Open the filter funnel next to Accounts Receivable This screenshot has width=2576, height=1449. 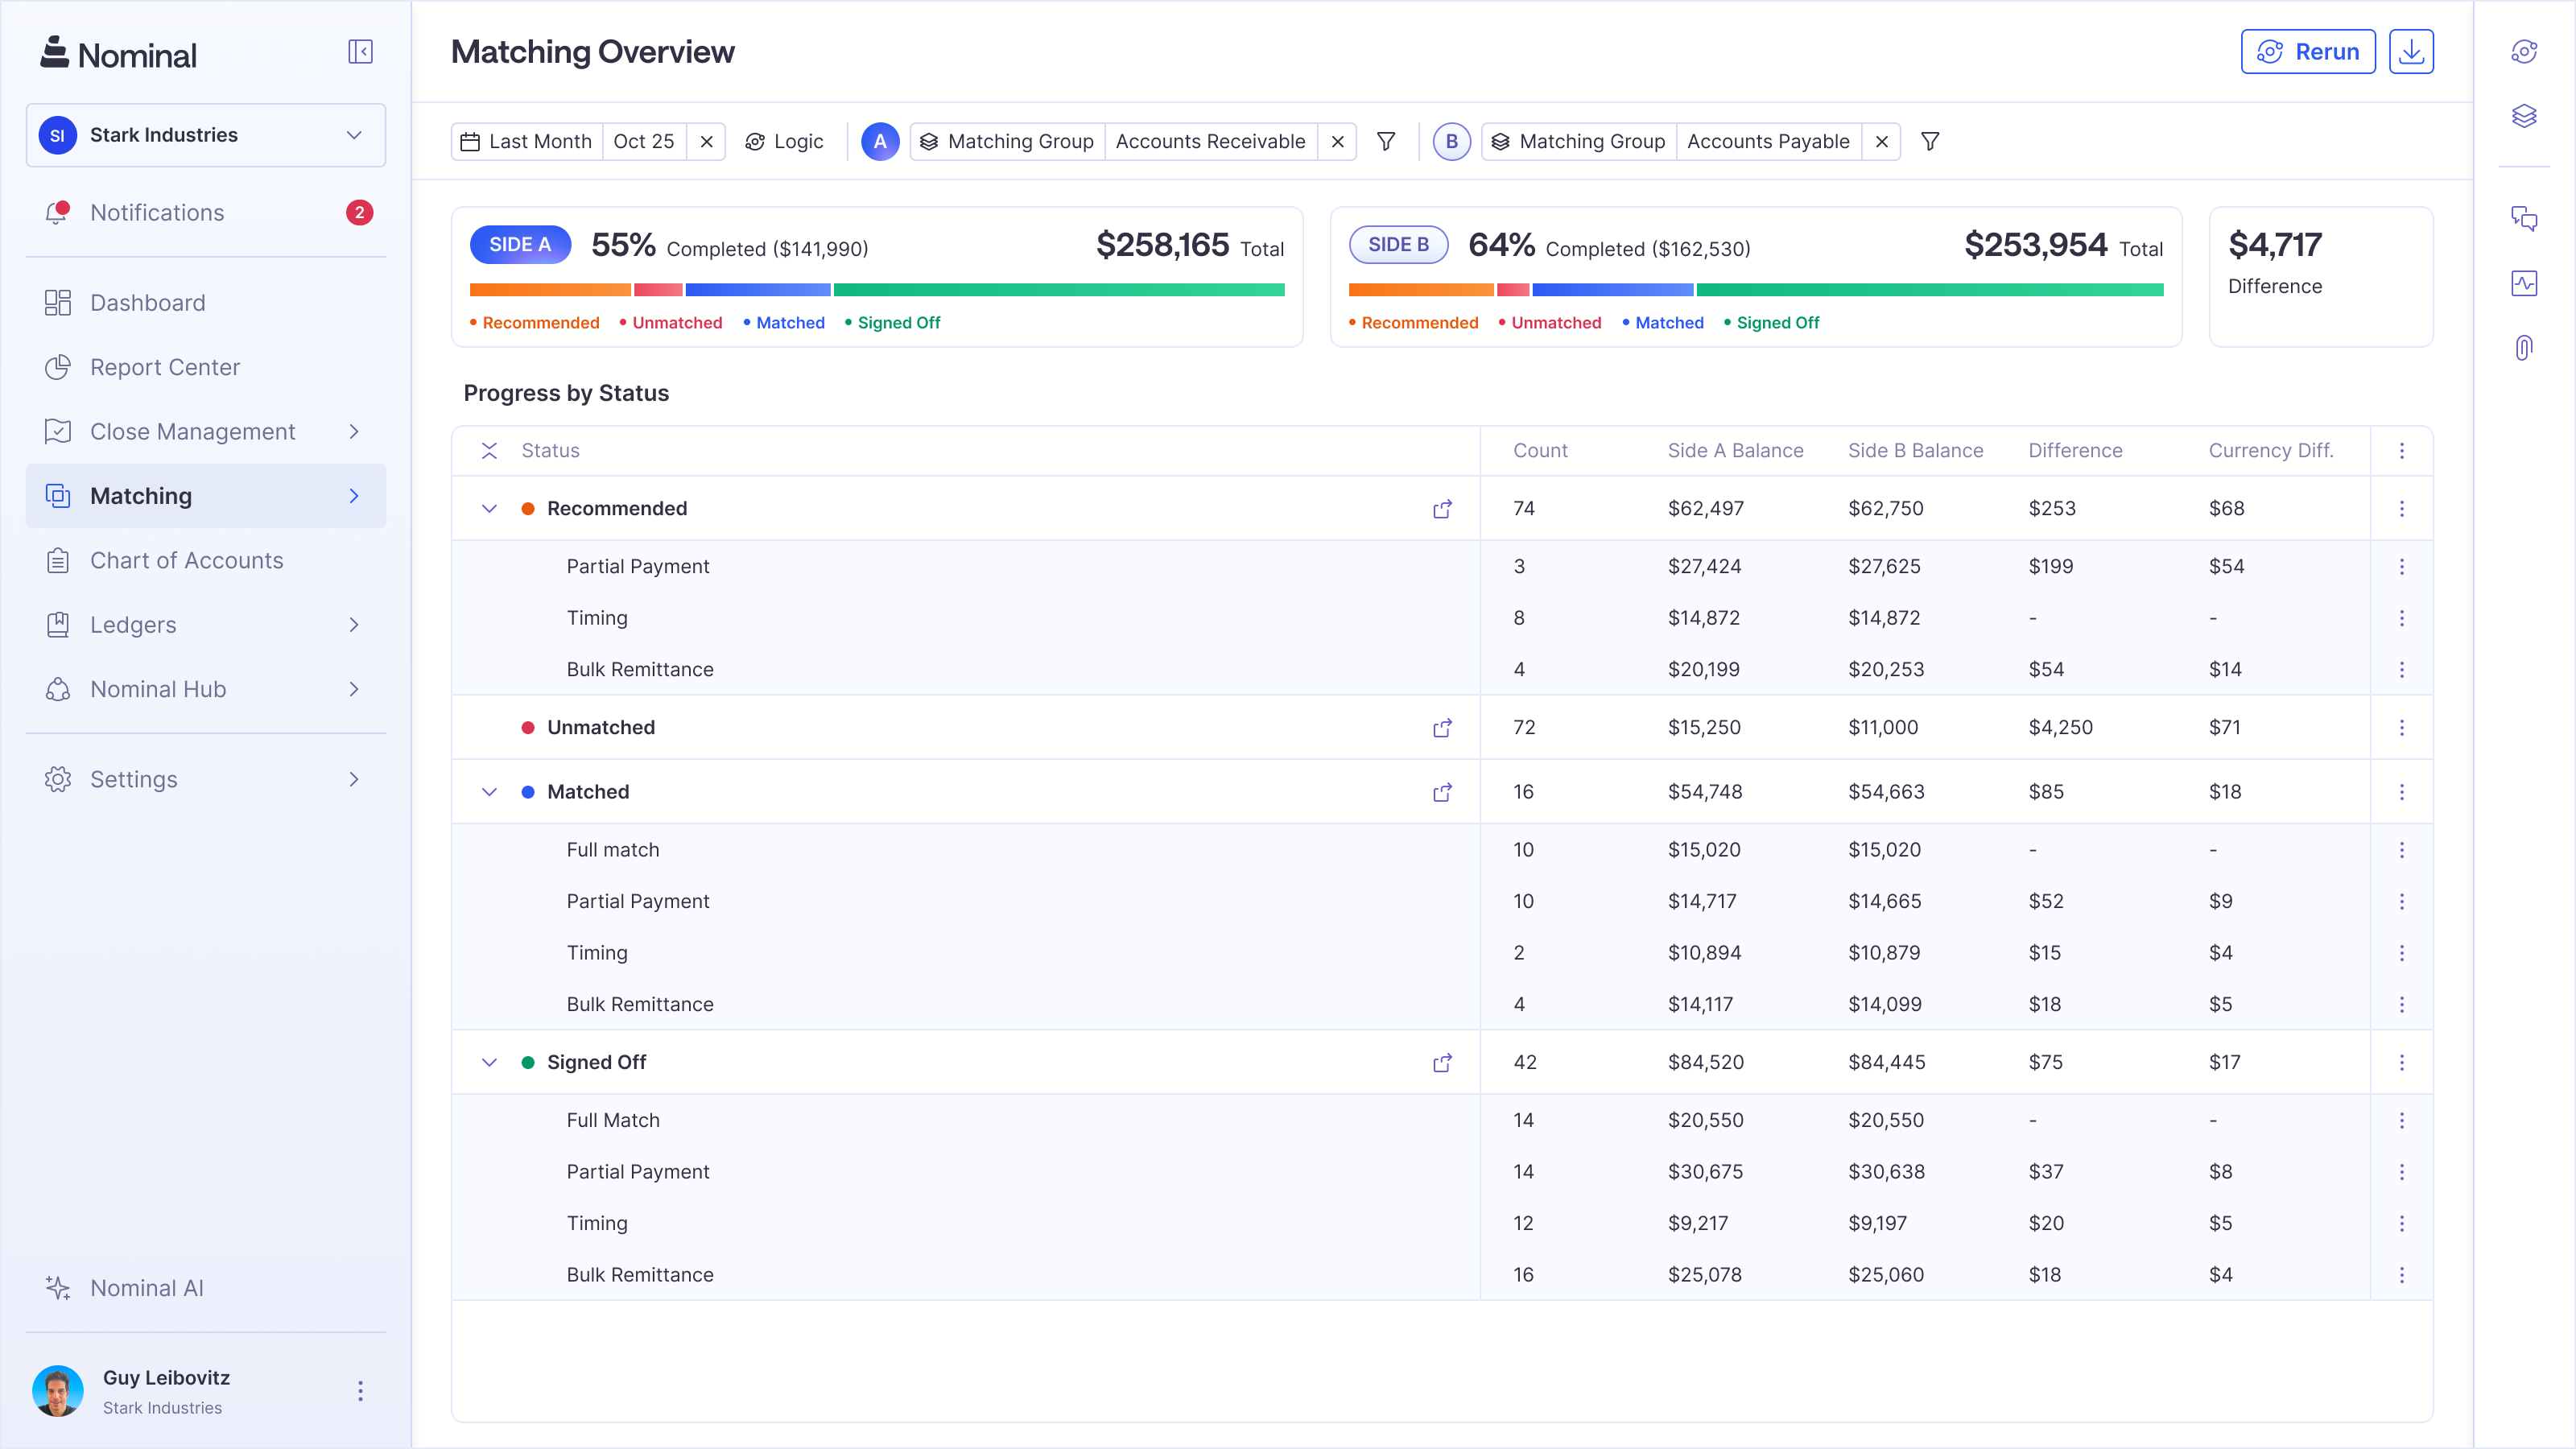[x=1386, y=141]
